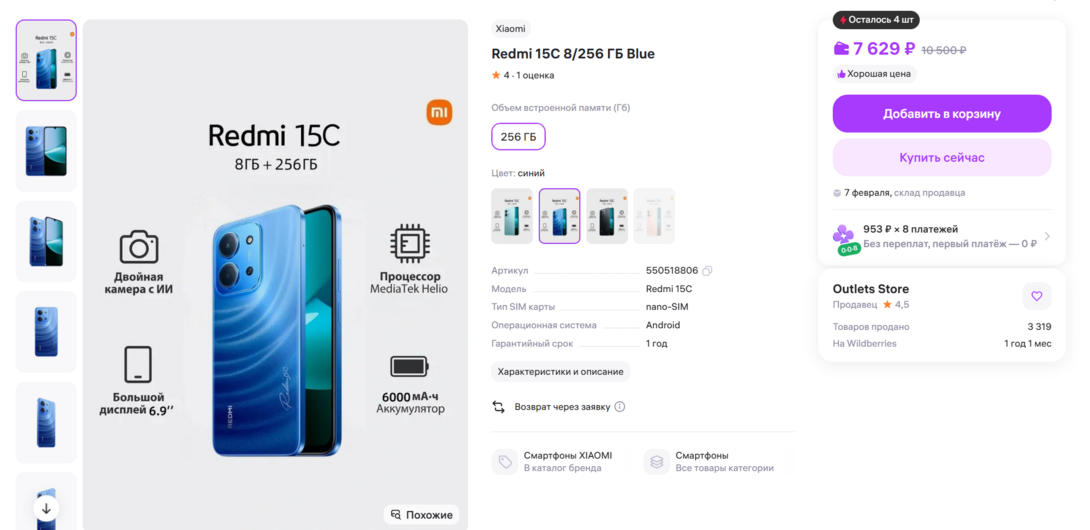
Task: Add the phone to cart
Action: coord(941,114)
